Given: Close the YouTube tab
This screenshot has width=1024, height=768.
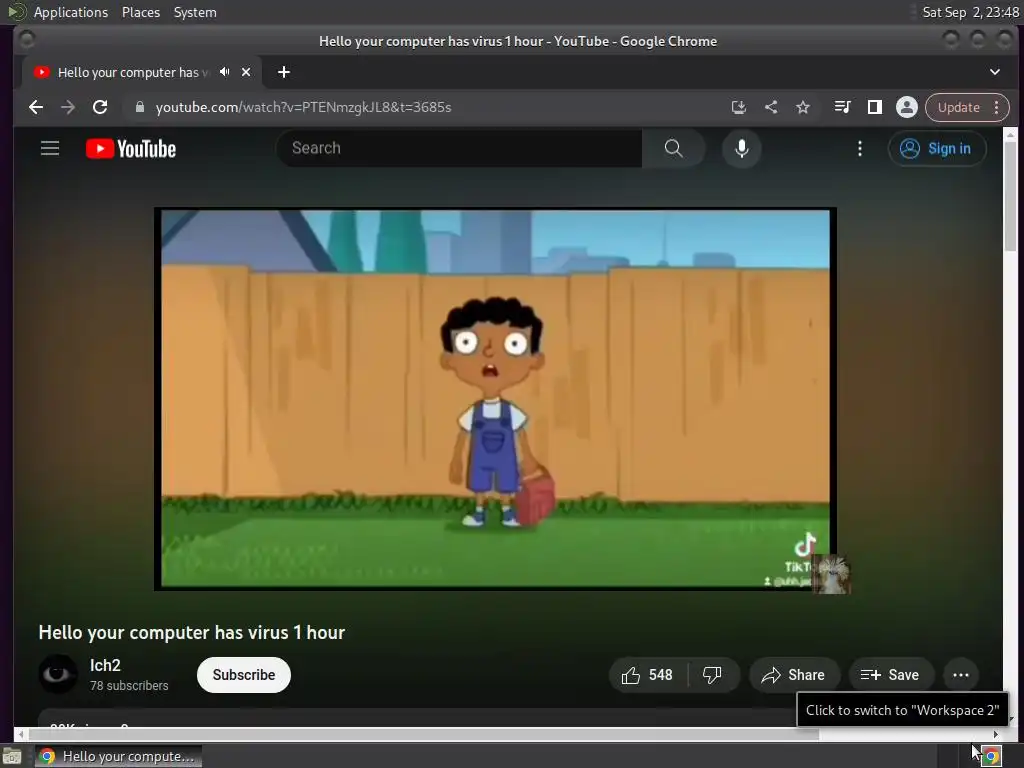Looking at the screenshot, I should [x=246, y=72].
